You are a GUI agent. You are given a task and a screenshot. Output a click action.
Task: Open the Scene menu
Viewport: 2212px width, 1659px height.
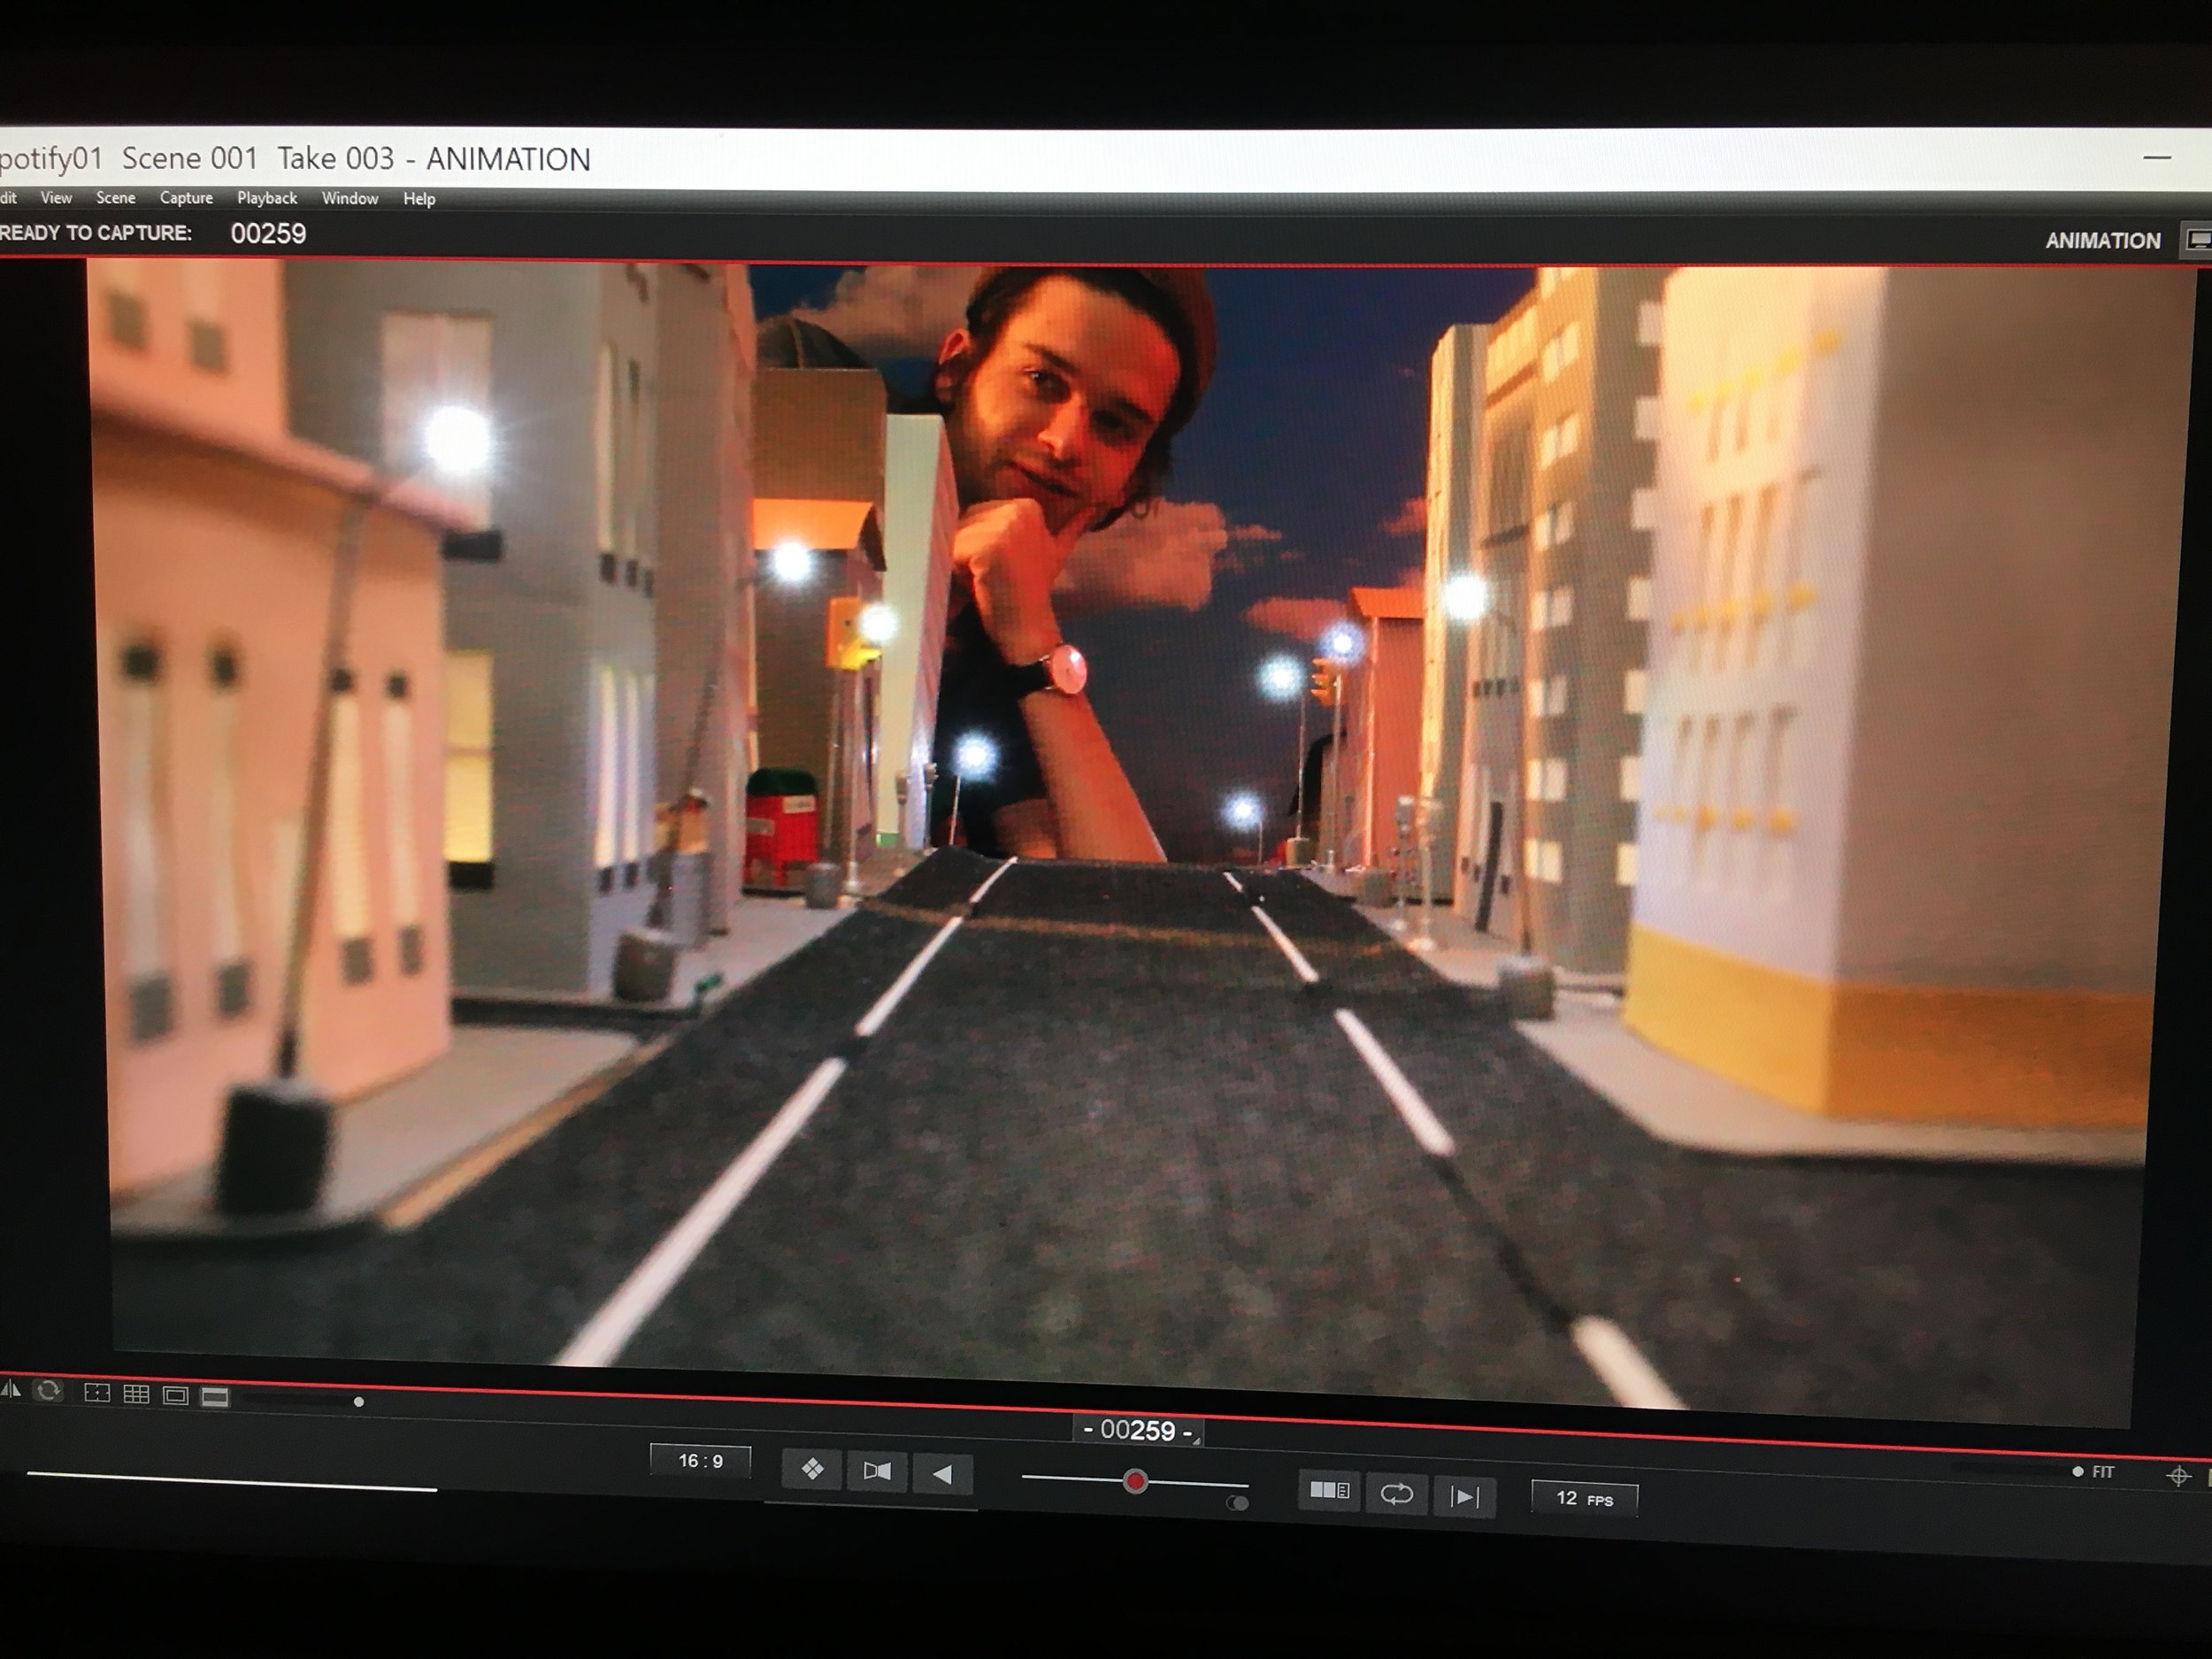click(116, 198)
